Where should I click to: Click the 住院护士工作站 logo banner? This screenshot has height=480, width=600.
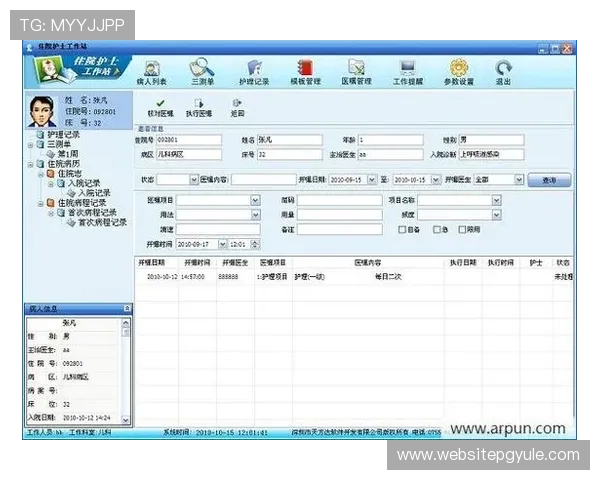coord(78,71)
